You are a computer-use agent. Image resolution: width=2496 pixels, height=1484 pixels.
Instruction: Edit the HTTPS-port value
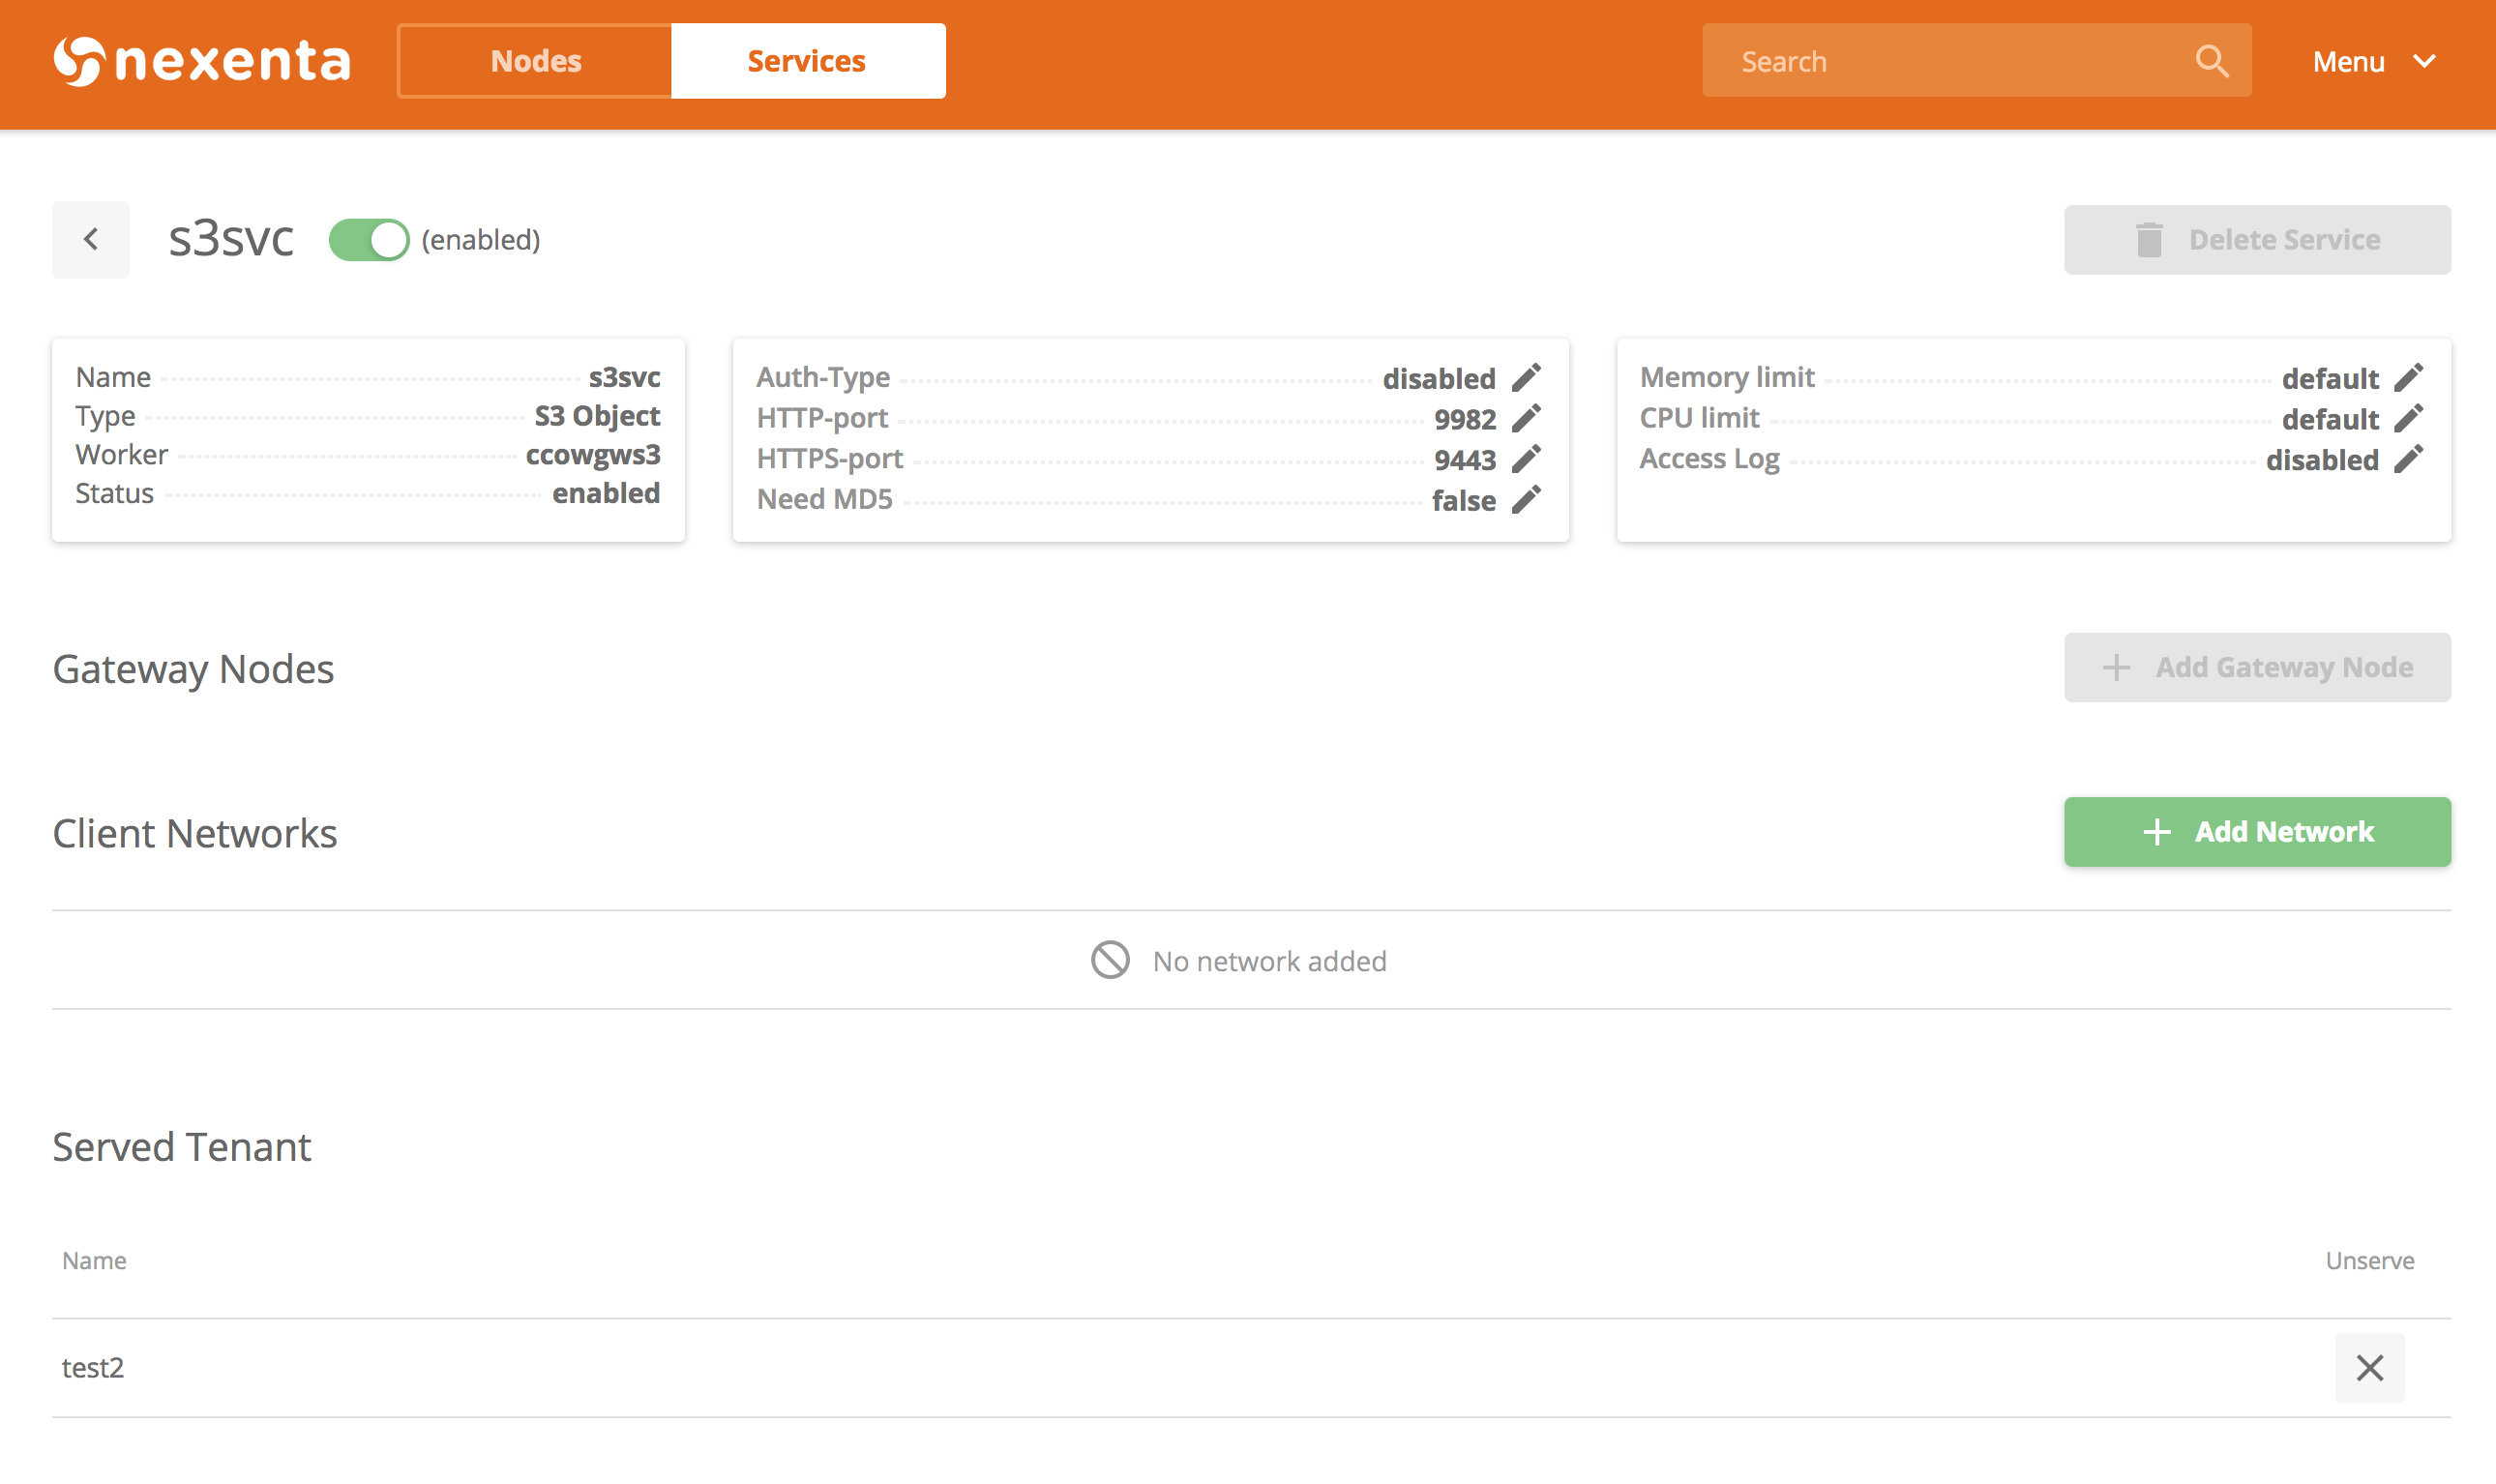click(1525, 459)
